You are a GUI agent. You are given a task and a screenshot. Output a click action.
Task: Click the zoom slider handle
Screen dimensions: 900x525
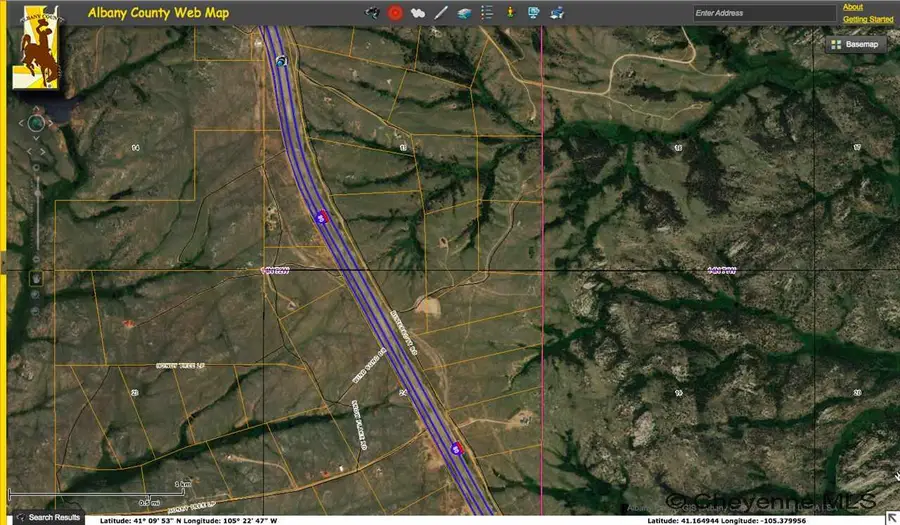click(x=37, y=193)
